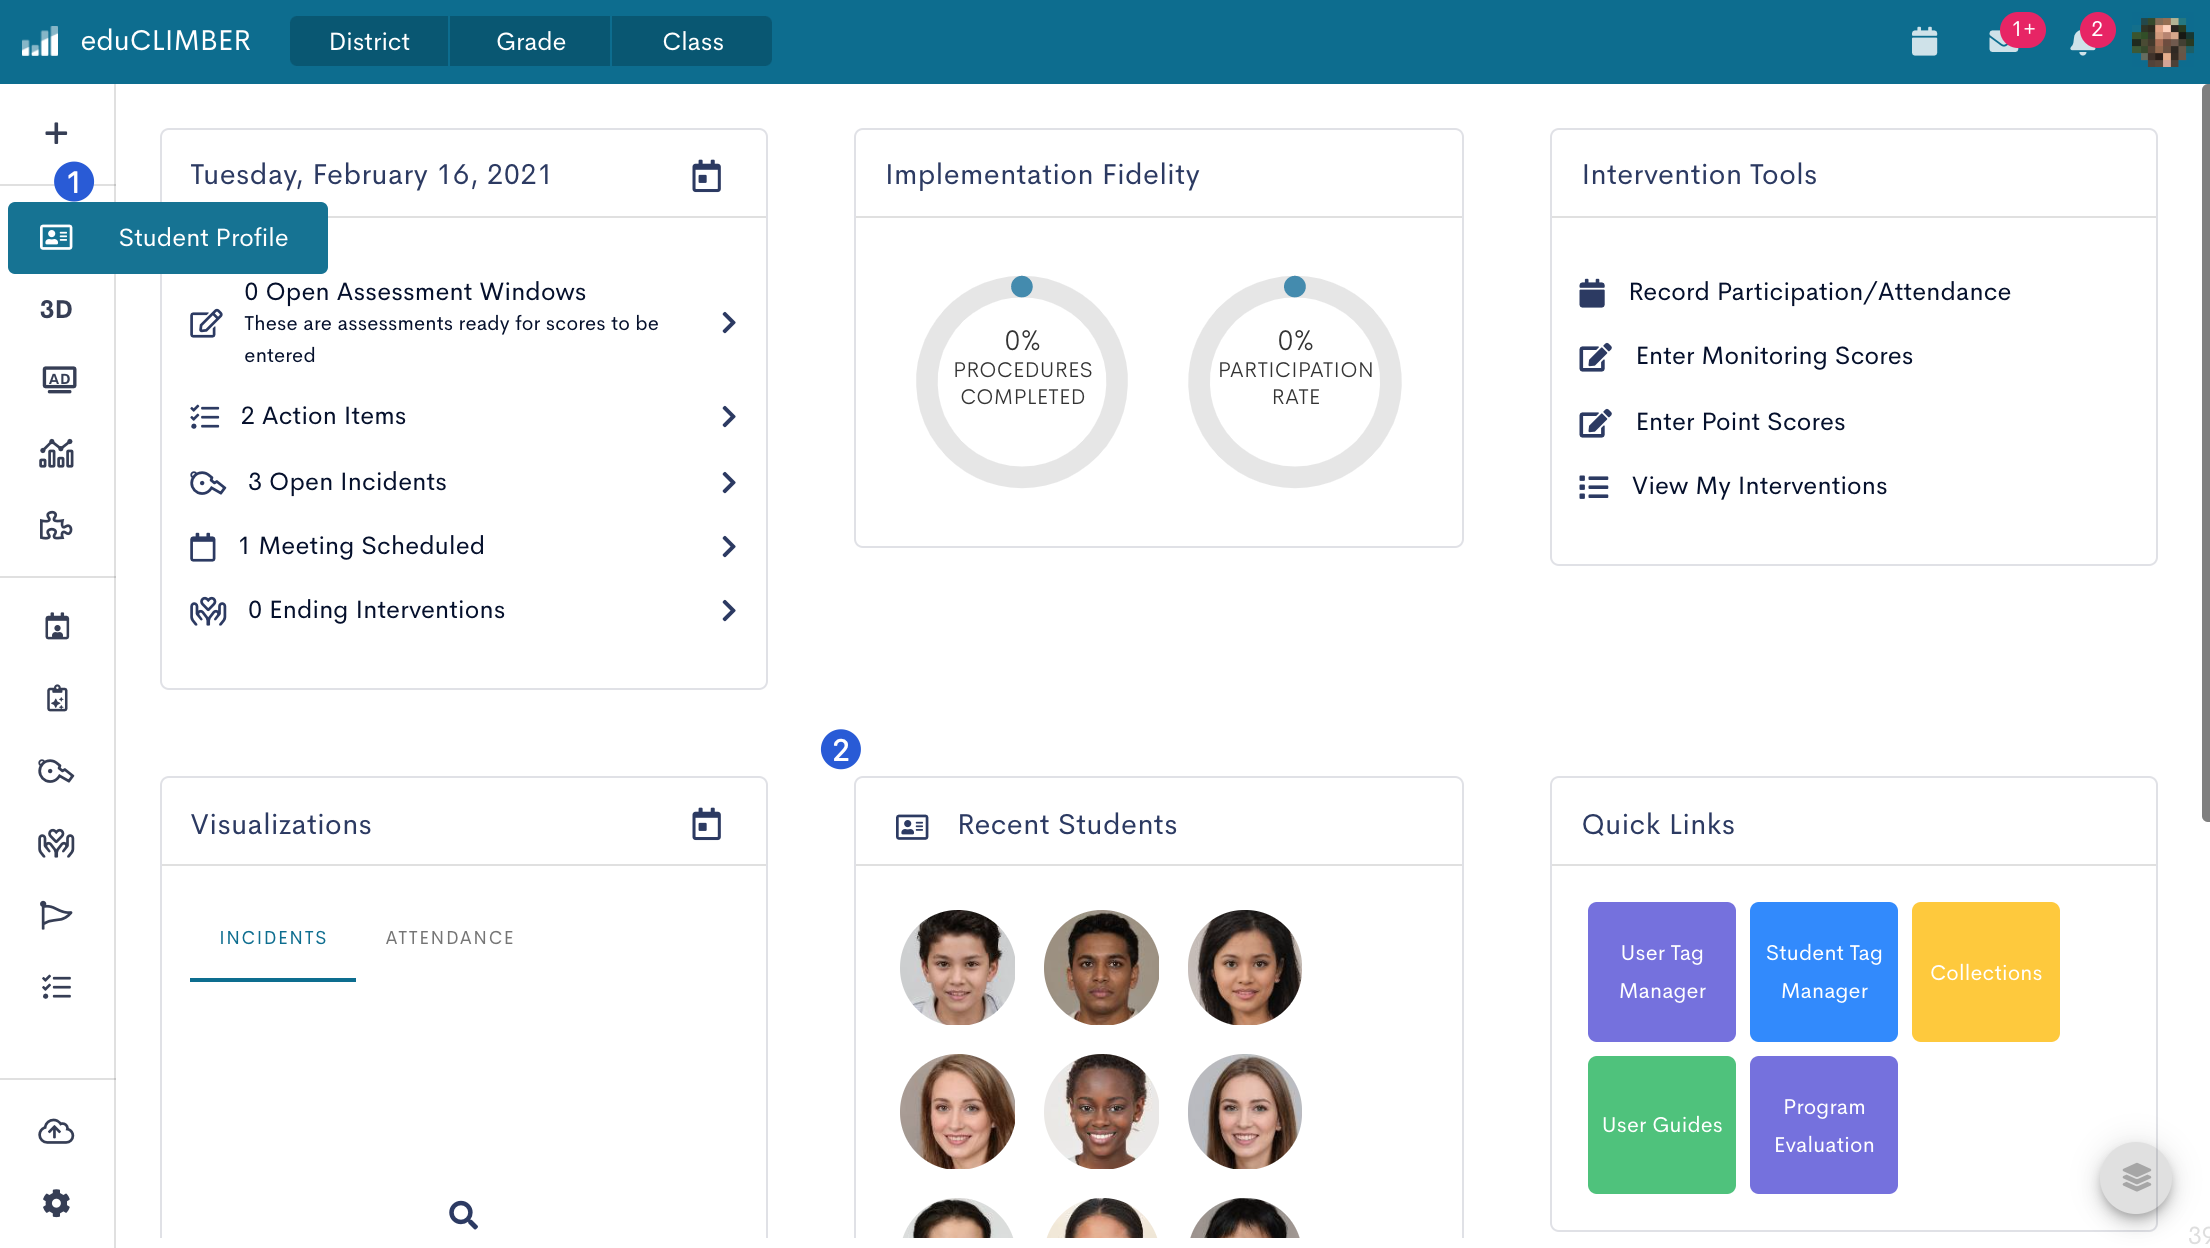Open Enter Monitoring Scores link
This screenshot has height=1248, width=2210.
pos(1745,356)
